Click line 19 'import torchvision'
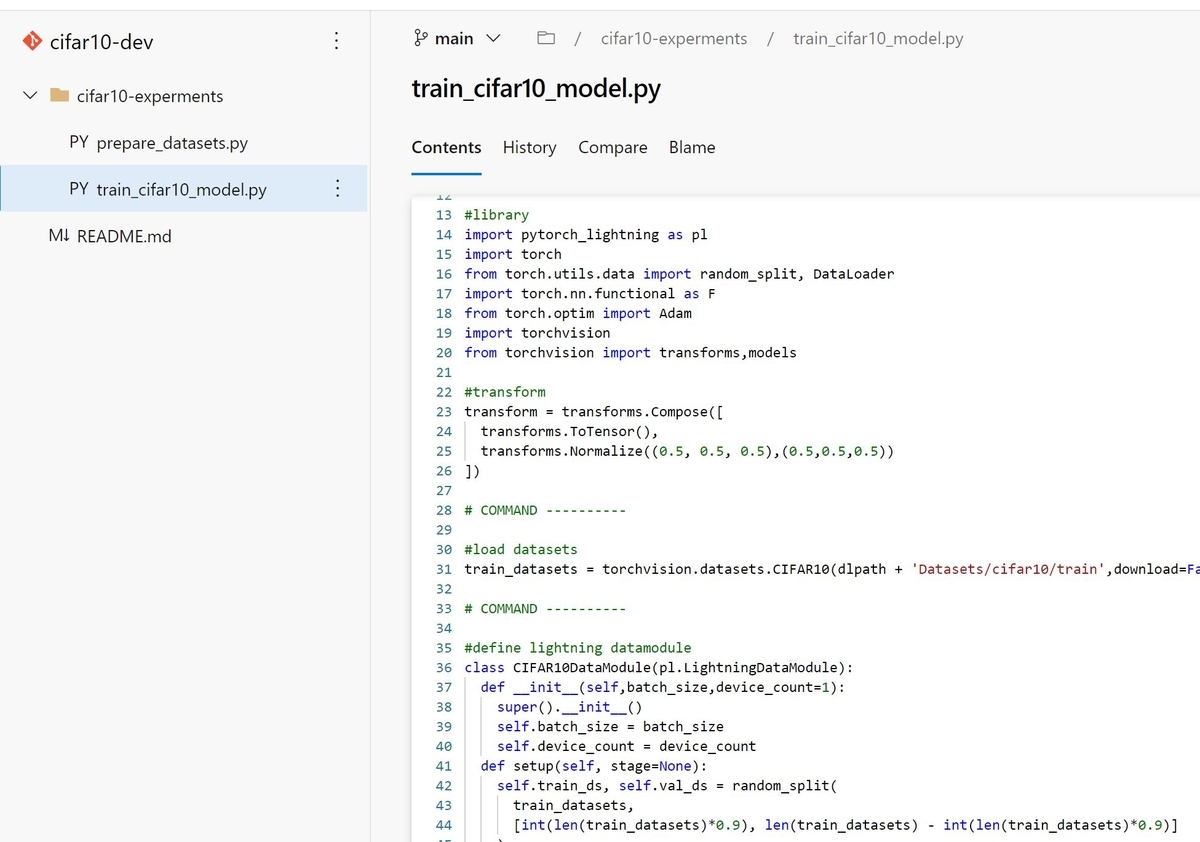 (537, 333)
